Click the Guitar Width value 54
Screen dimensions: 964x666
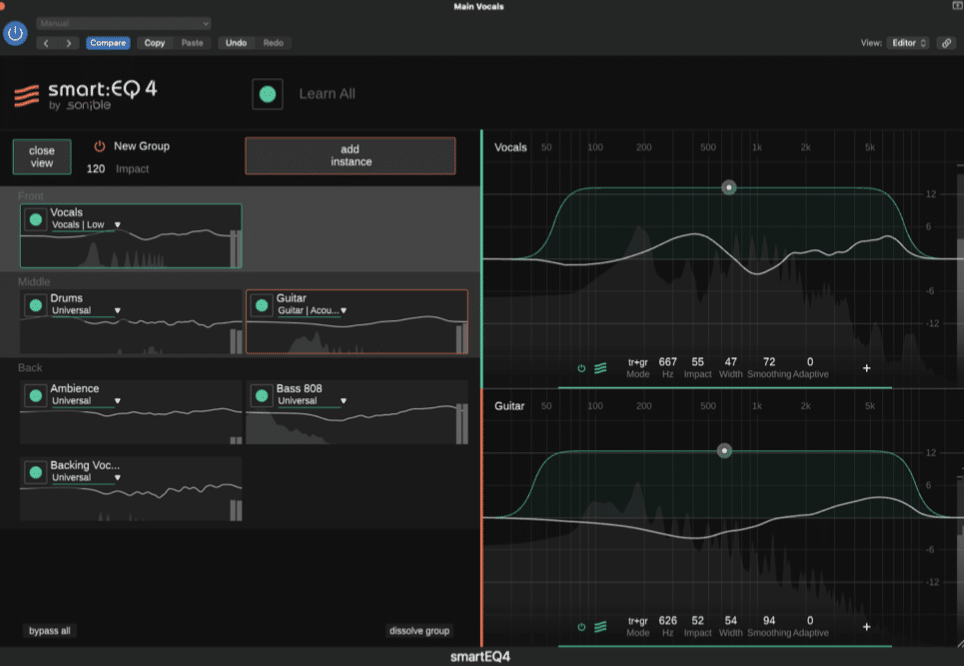(730, 621)
